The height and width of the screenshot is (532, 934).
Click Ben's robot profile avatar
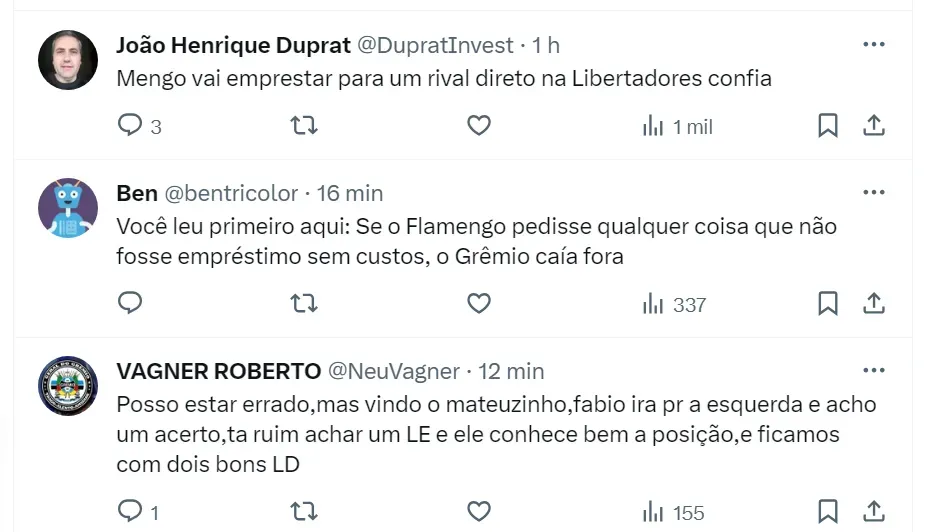point(68,208)
